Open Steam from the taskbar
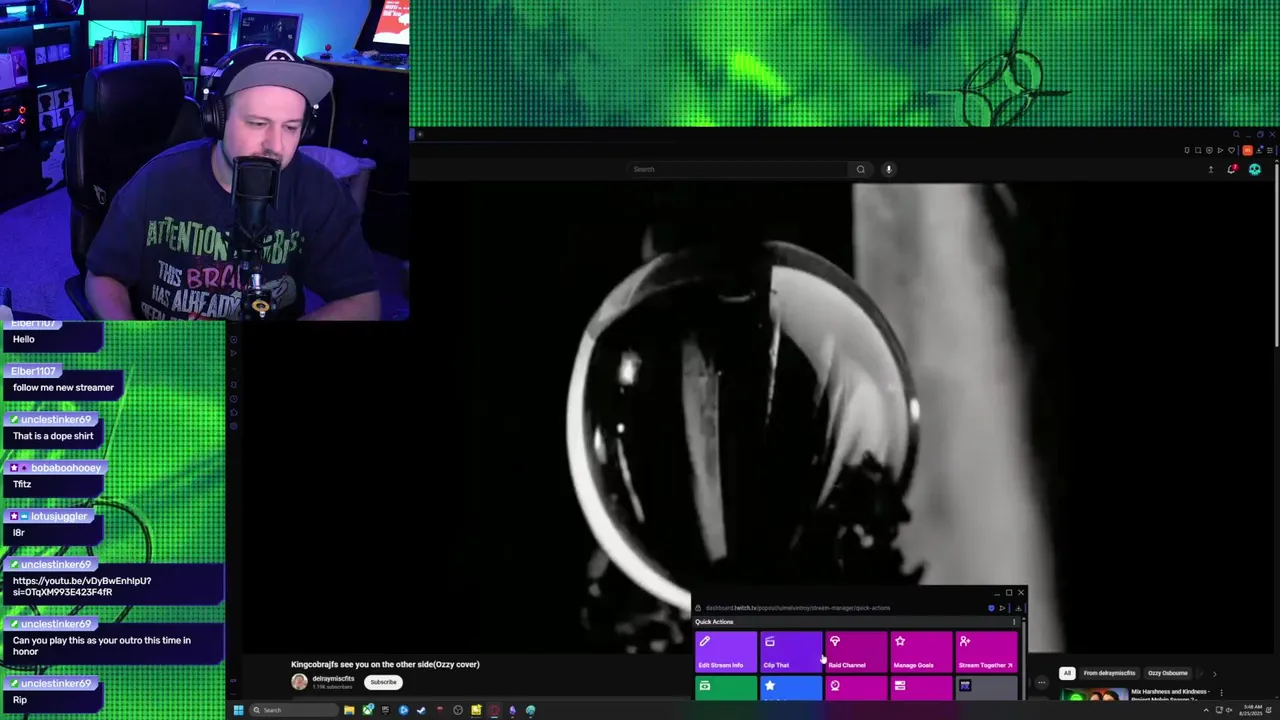 click(421, 710)
